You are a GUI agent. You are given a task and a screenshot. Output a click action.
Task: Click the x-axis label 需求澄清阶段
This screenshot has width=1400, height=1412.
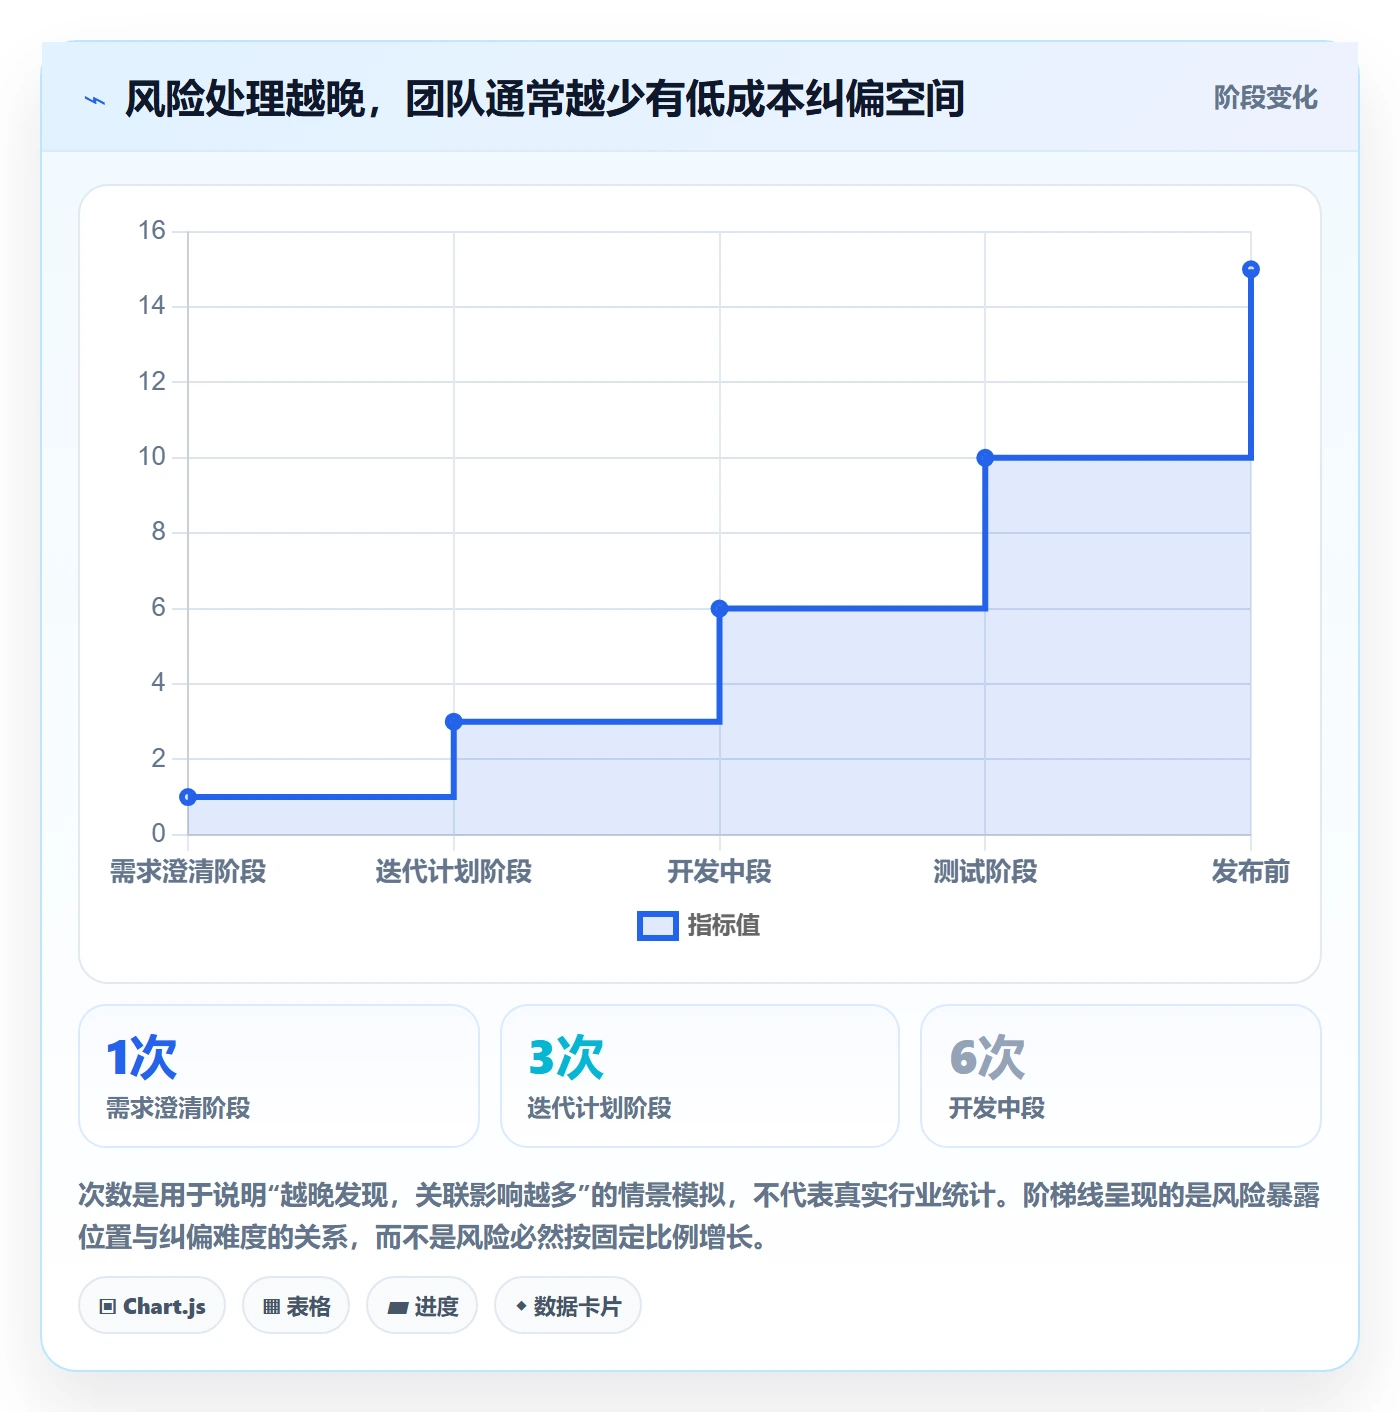pyautogui.click(x=188, y=872)
